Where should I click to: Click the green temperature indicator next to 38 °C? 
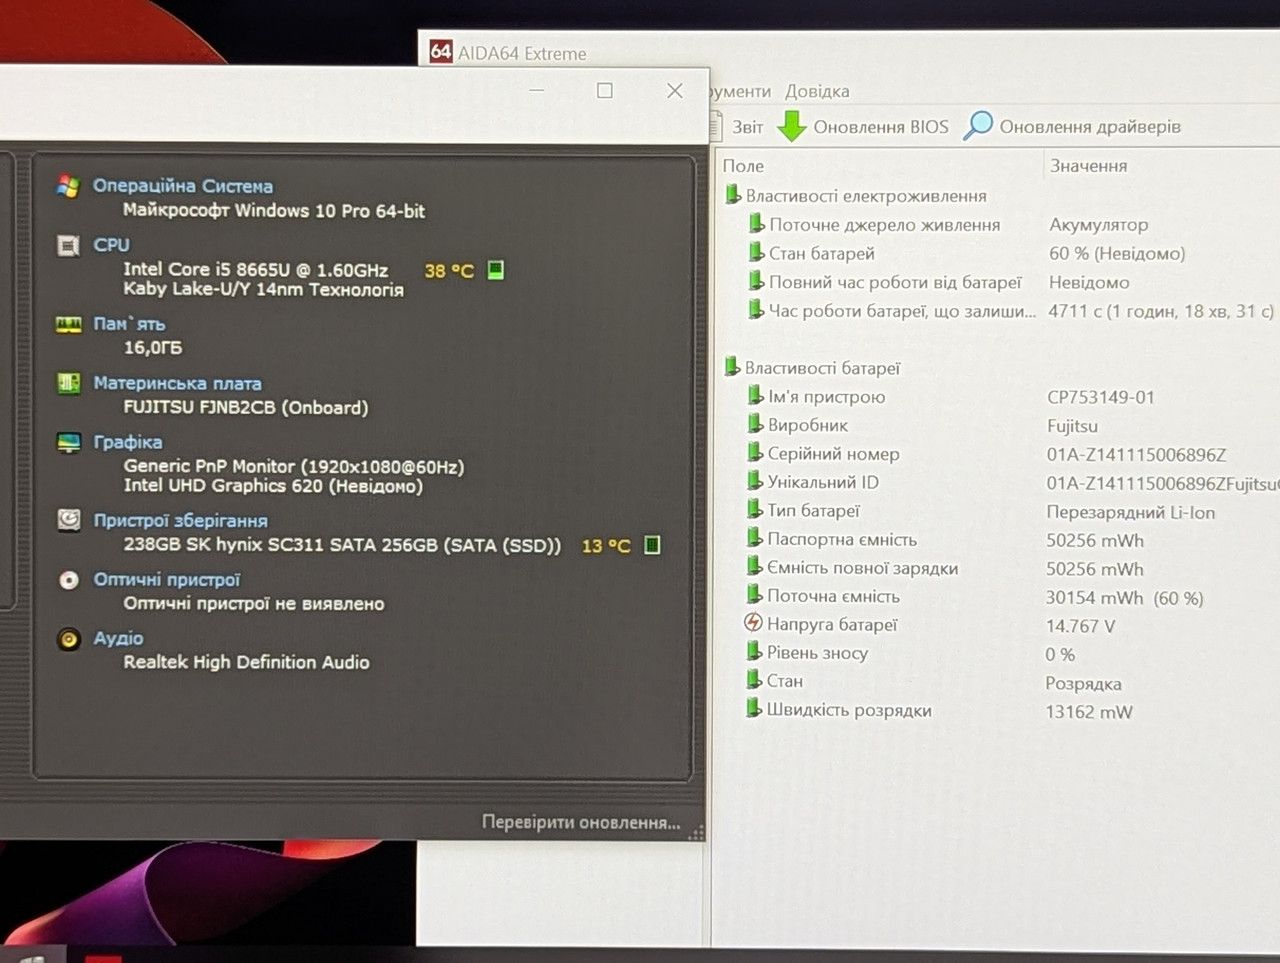495,270
